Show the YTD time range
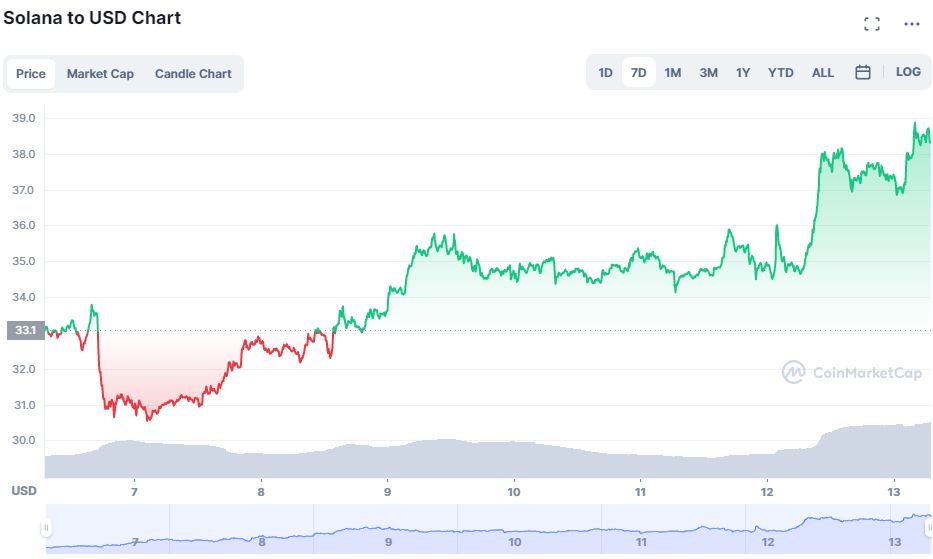This screenshot has height=559, width=933. point(780,73)
